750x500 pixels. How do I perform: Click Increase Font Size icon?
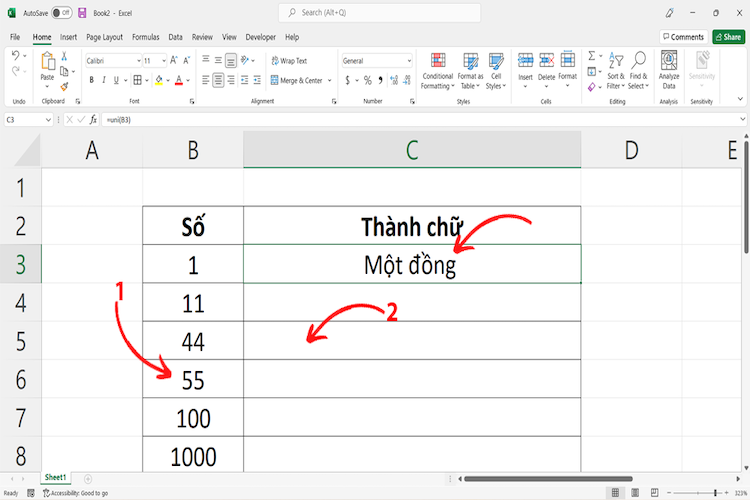point(174,60)
